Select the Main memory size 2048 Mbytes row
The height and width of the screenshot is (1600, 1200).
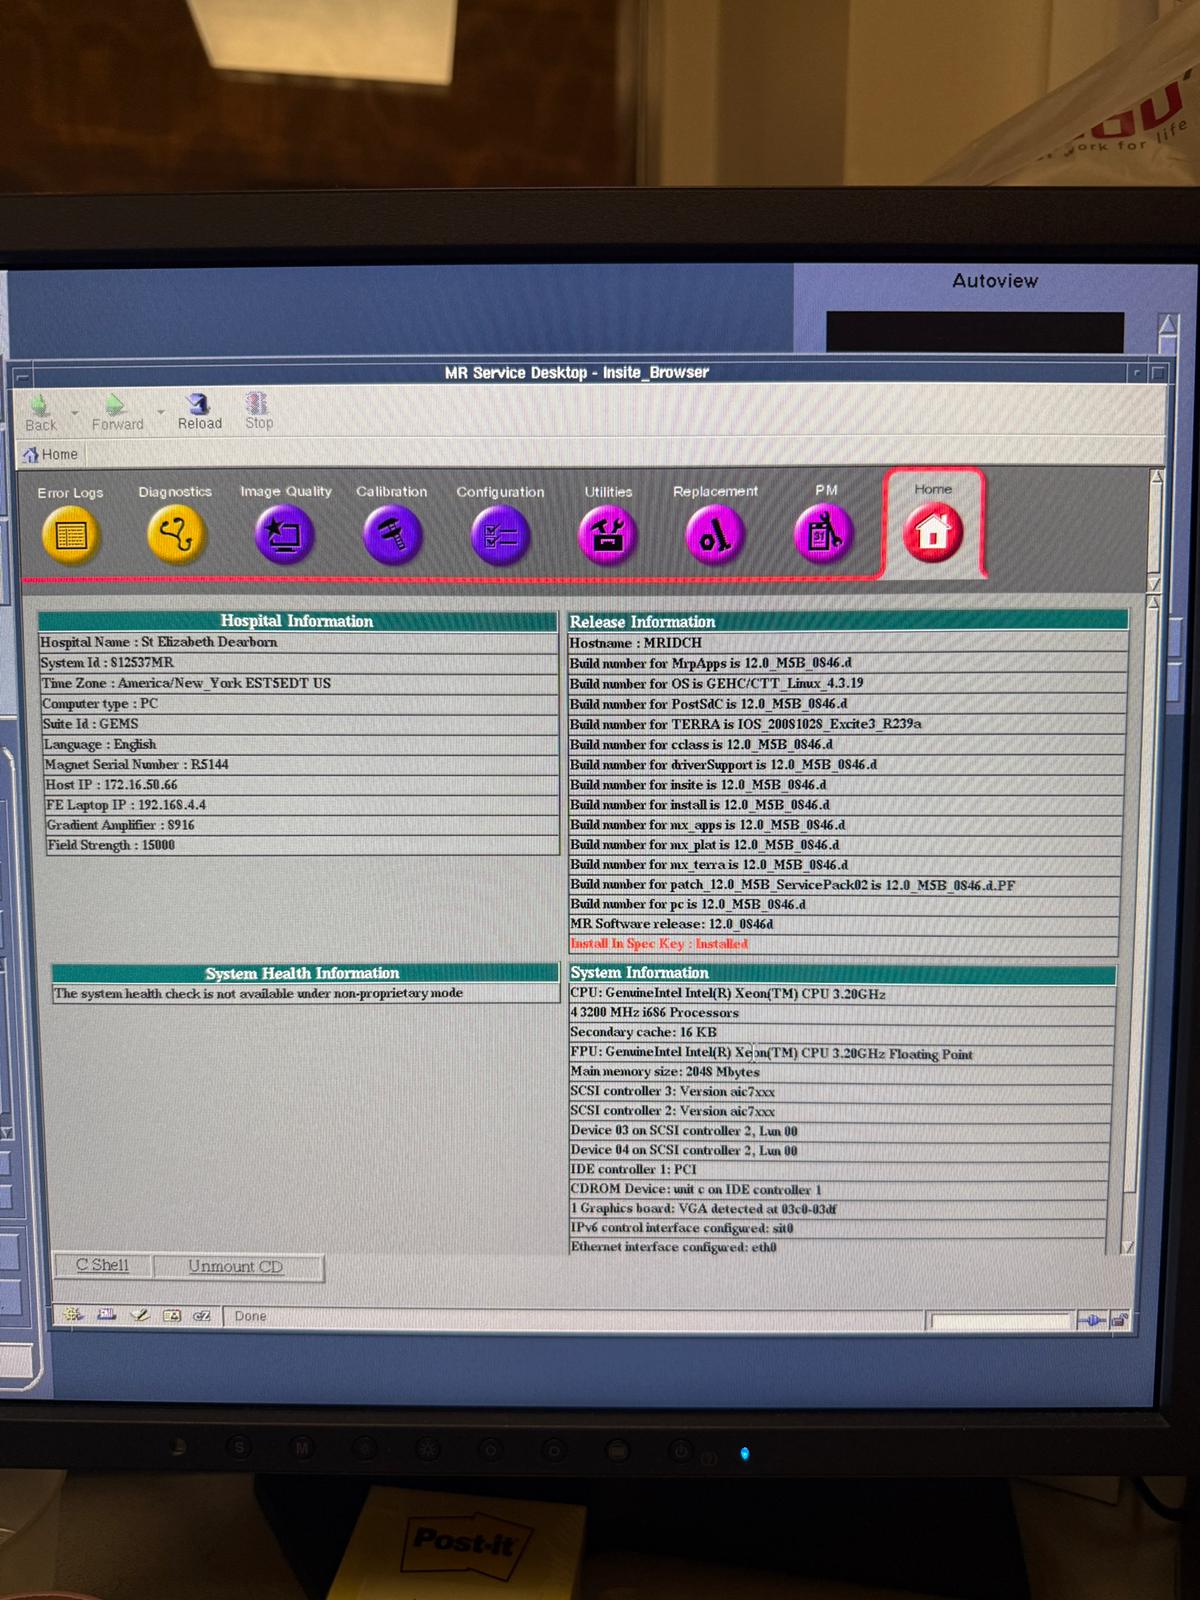pos(840,1071)
